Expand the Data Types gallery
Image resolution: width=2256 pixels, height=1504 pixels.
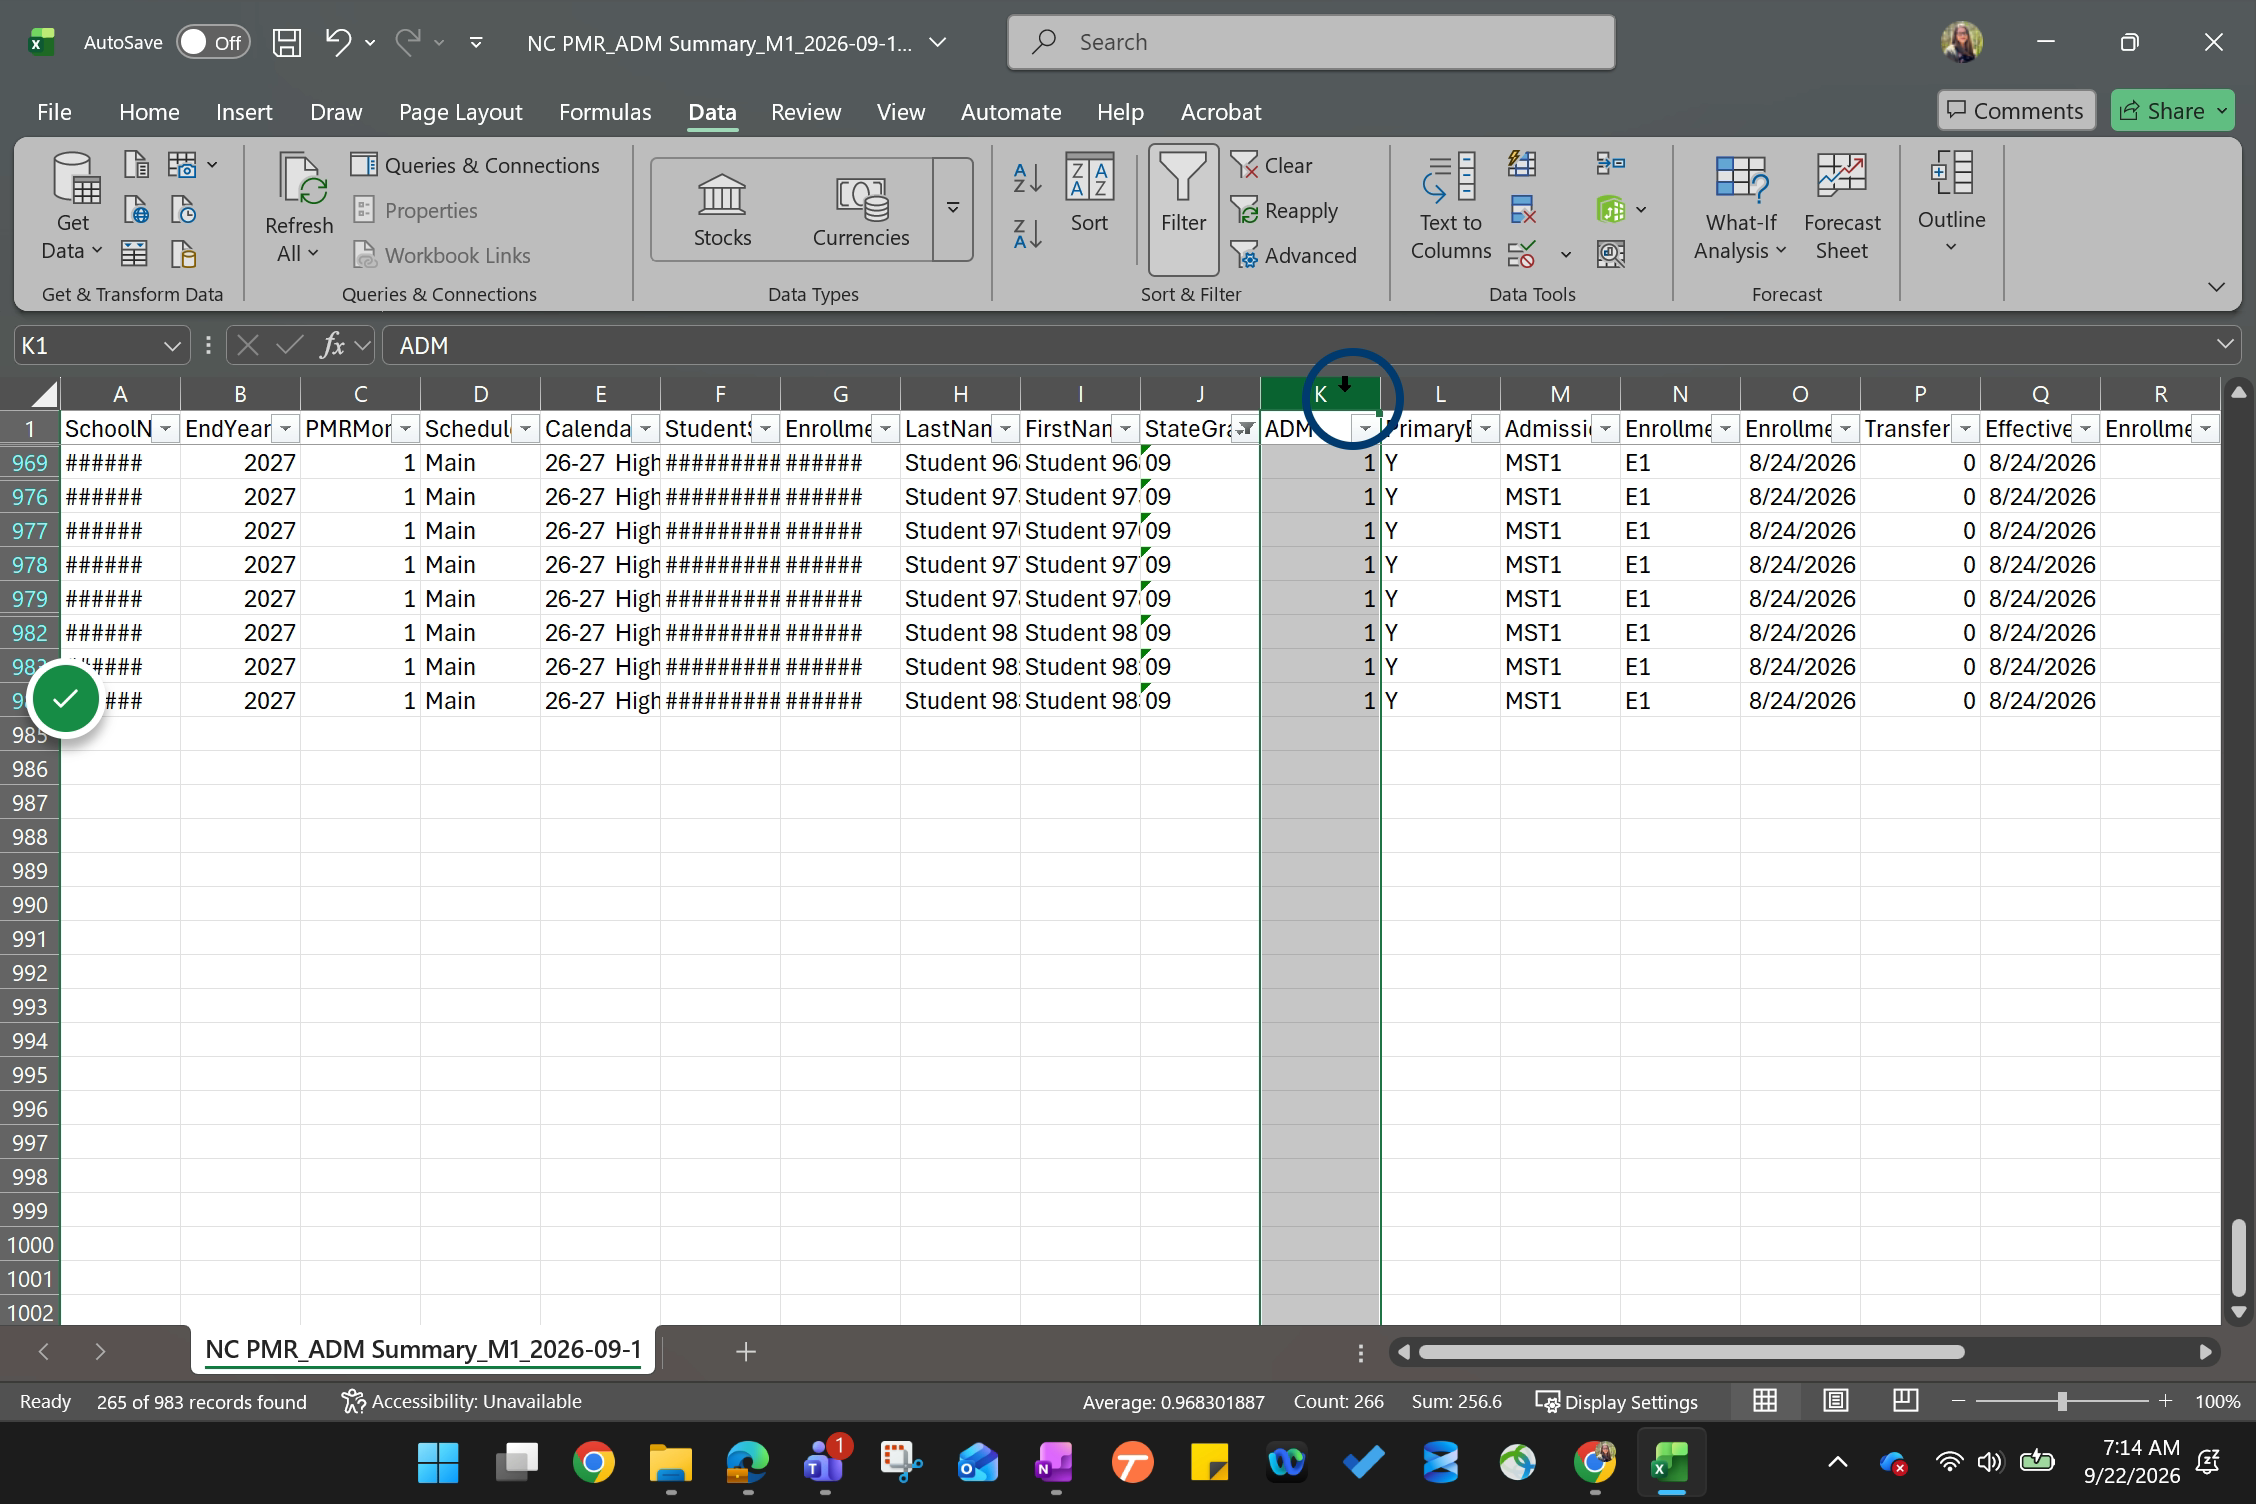tap(953, 208)
